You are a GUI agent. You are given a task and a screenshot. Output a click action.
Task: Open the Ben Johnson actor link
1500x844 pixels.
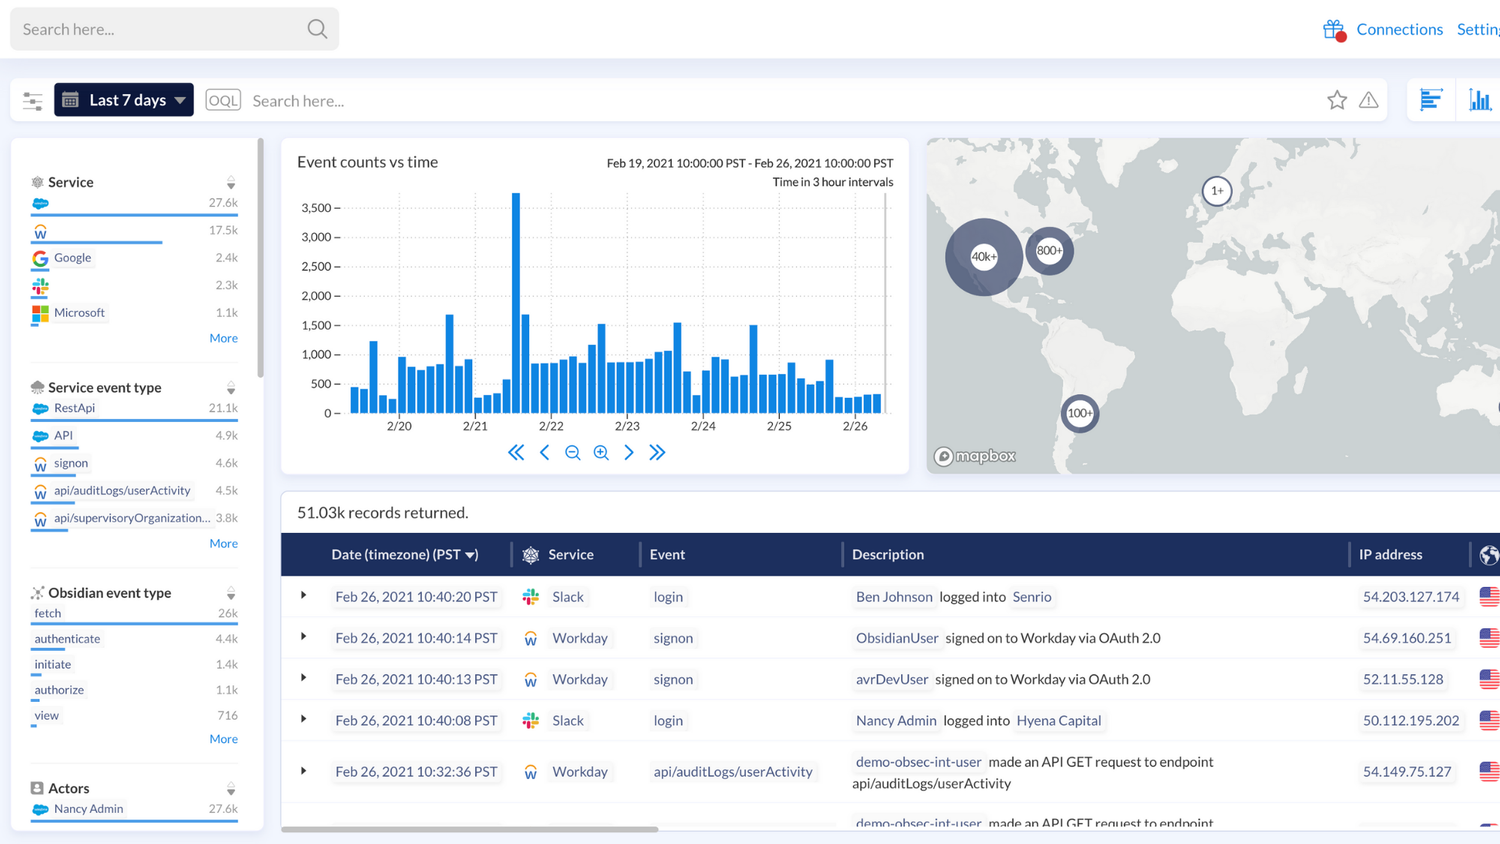[894, 596]
